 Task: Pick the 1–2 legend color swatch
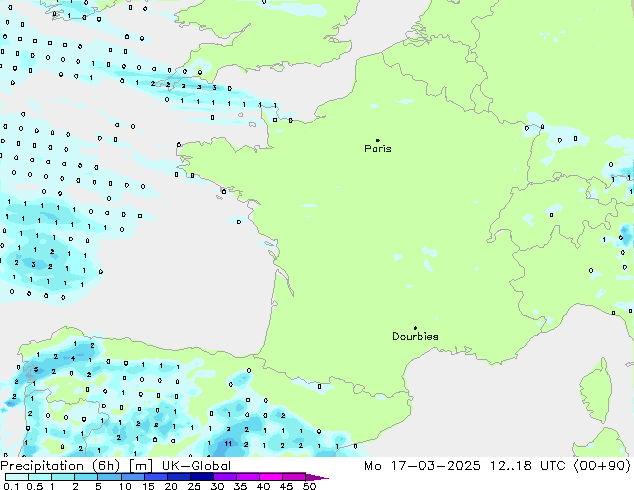(x=63, y=477)
